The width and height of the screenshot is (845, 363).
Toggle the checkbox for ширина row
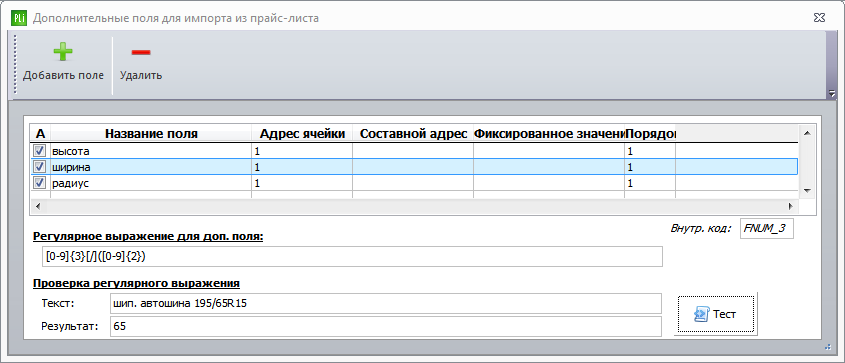(39, 166)
